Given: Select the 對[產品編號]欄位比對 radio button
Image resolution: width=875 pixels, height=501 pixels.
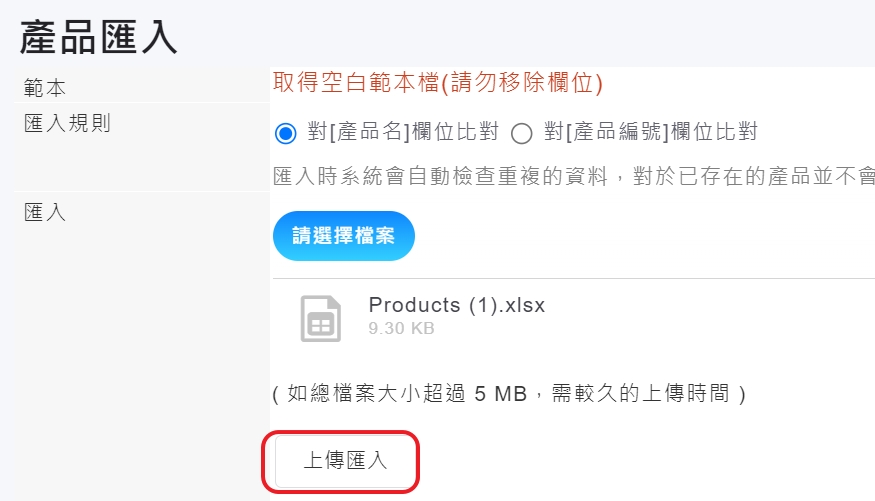Looking at the screenshot, I should click(x=522, y=133).
